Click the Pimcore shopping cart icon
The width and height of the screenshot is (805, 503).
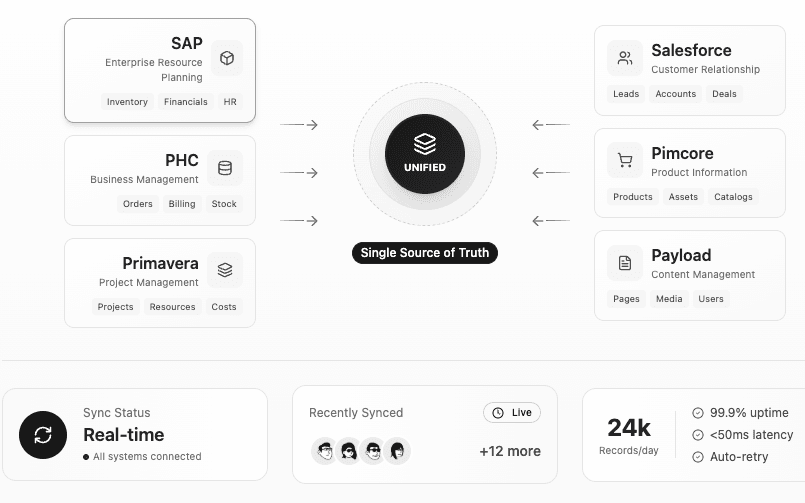(625, 160)
